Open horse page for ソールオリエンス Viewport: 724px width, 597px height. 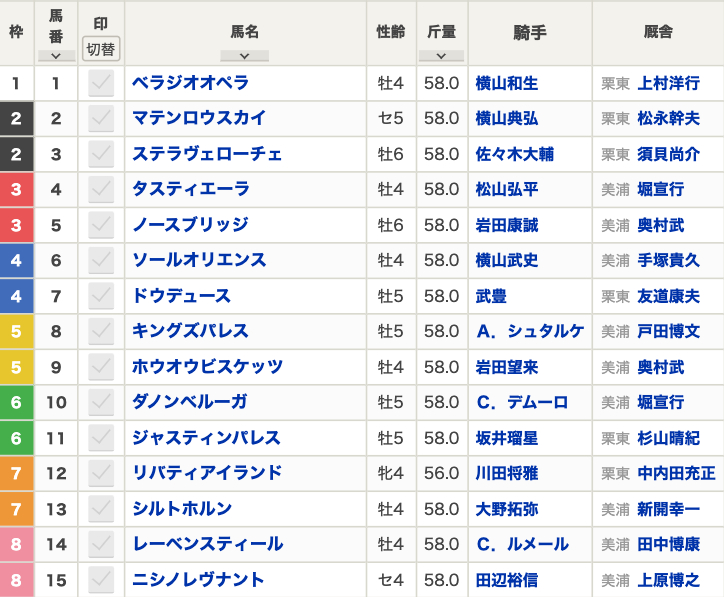[199, 260]
